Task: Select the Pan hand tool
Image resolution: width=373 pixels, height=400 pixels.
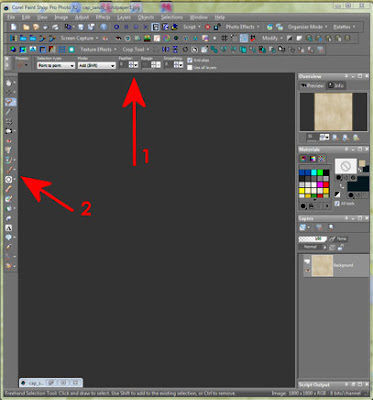Action: (8, 83)
